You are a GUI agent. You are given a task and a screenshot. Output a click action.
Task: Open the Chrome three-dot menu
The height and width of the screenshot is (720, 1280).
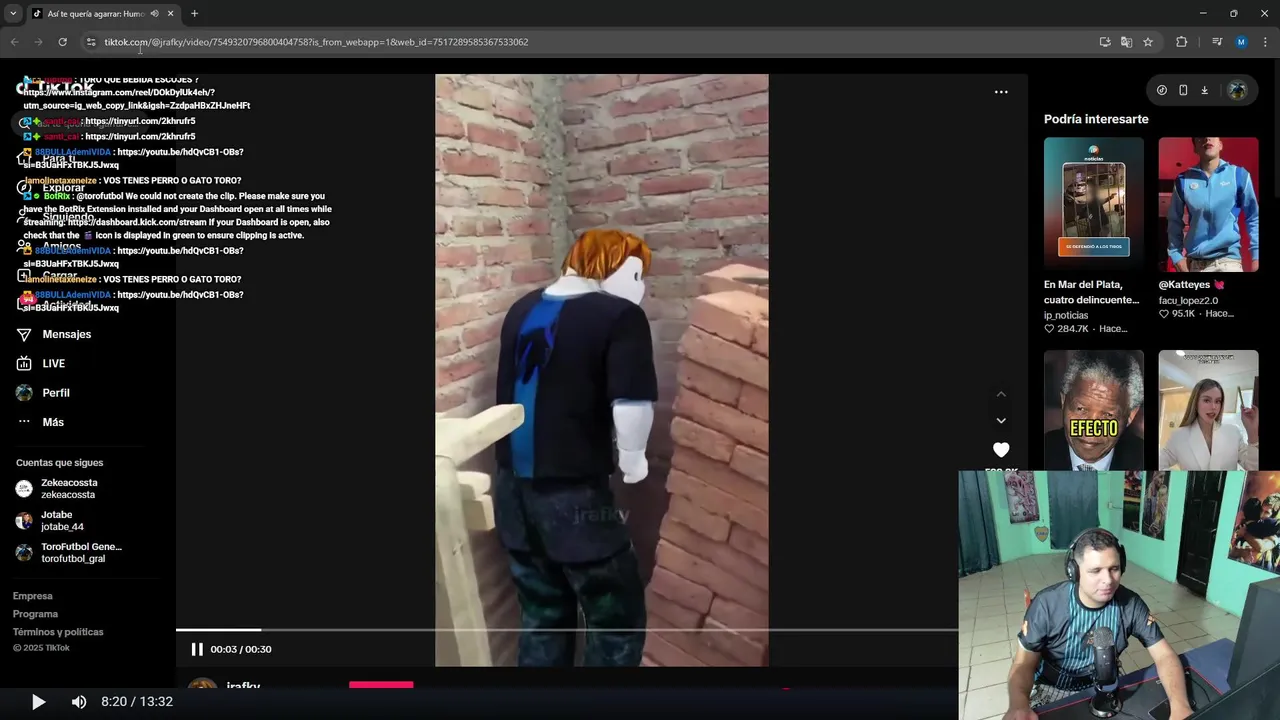(1265, 42)
